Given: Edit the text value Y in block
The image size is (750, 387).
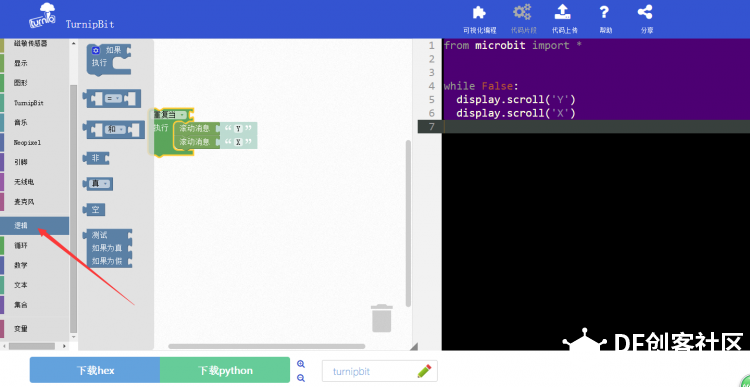Looking at the screenshot, I should click(238, 128).
